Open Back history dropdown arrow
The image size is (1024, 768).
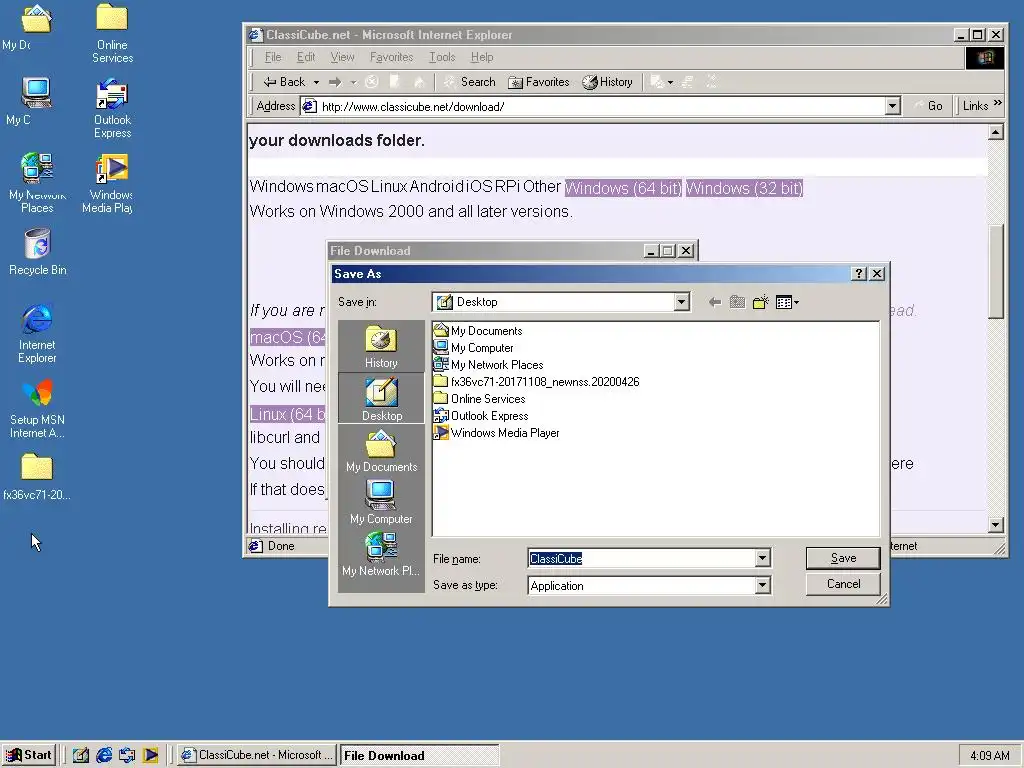[x=316, y=82]
